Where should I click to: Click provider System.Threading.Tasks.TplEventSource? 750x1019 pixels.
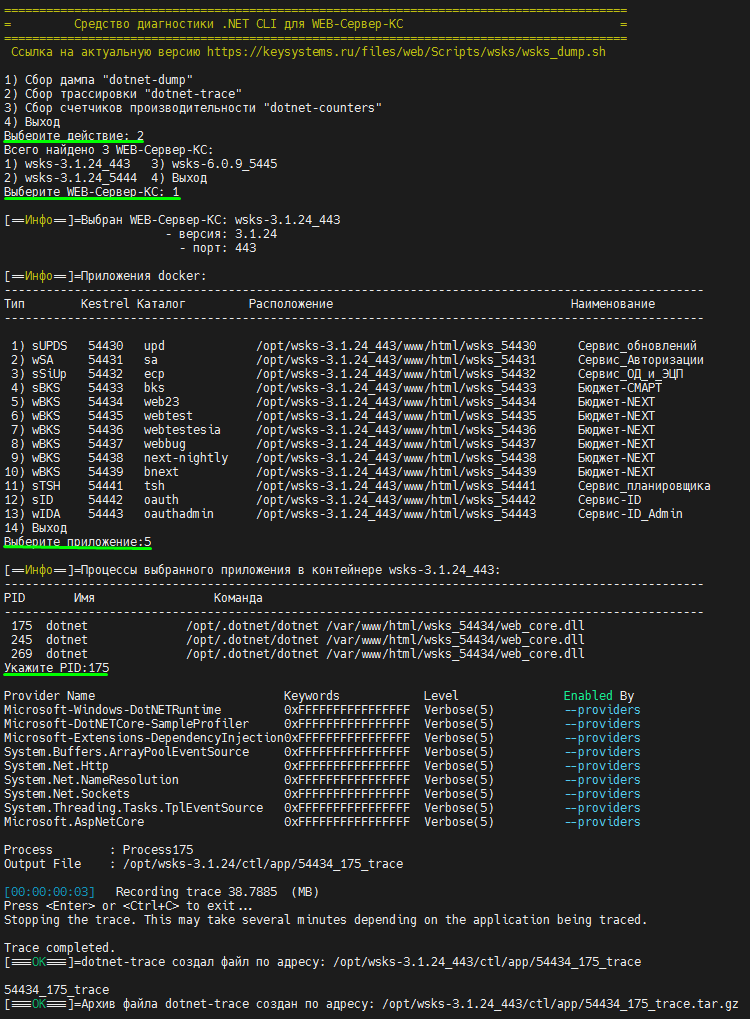click(x=133, y=808)
